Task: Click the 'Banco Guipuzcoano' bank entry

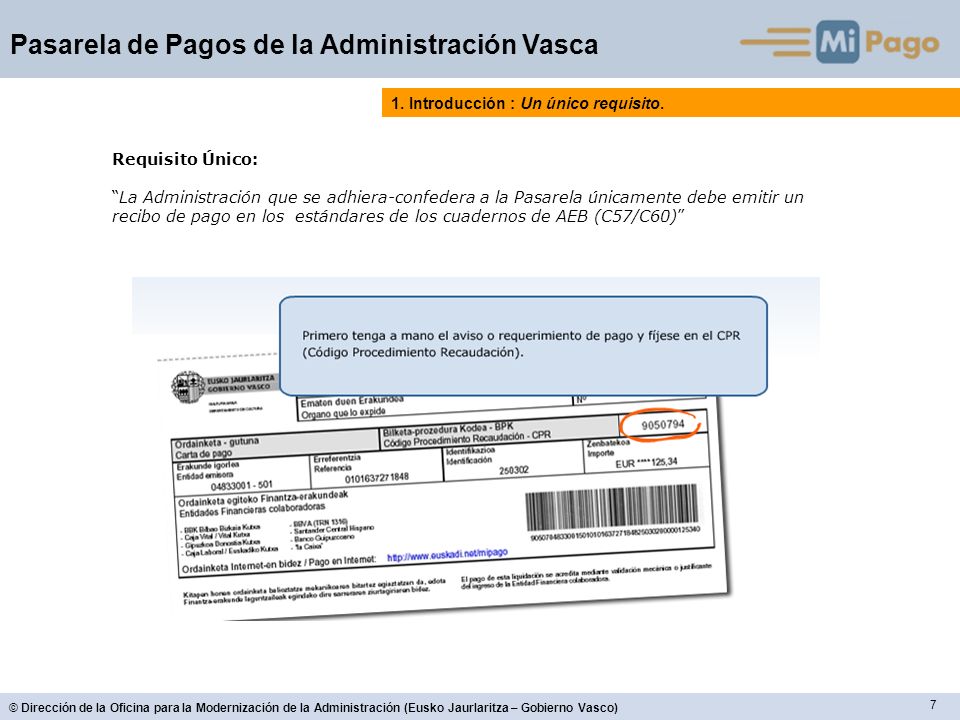Action: (x=324, y=538)
